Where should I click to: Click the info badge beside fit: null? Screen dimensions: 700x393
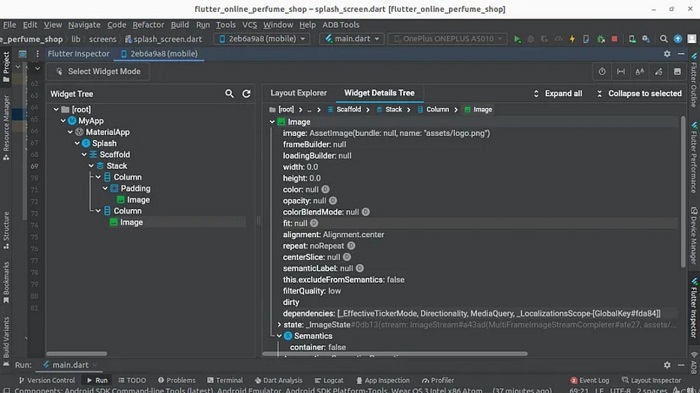(314, 223)
